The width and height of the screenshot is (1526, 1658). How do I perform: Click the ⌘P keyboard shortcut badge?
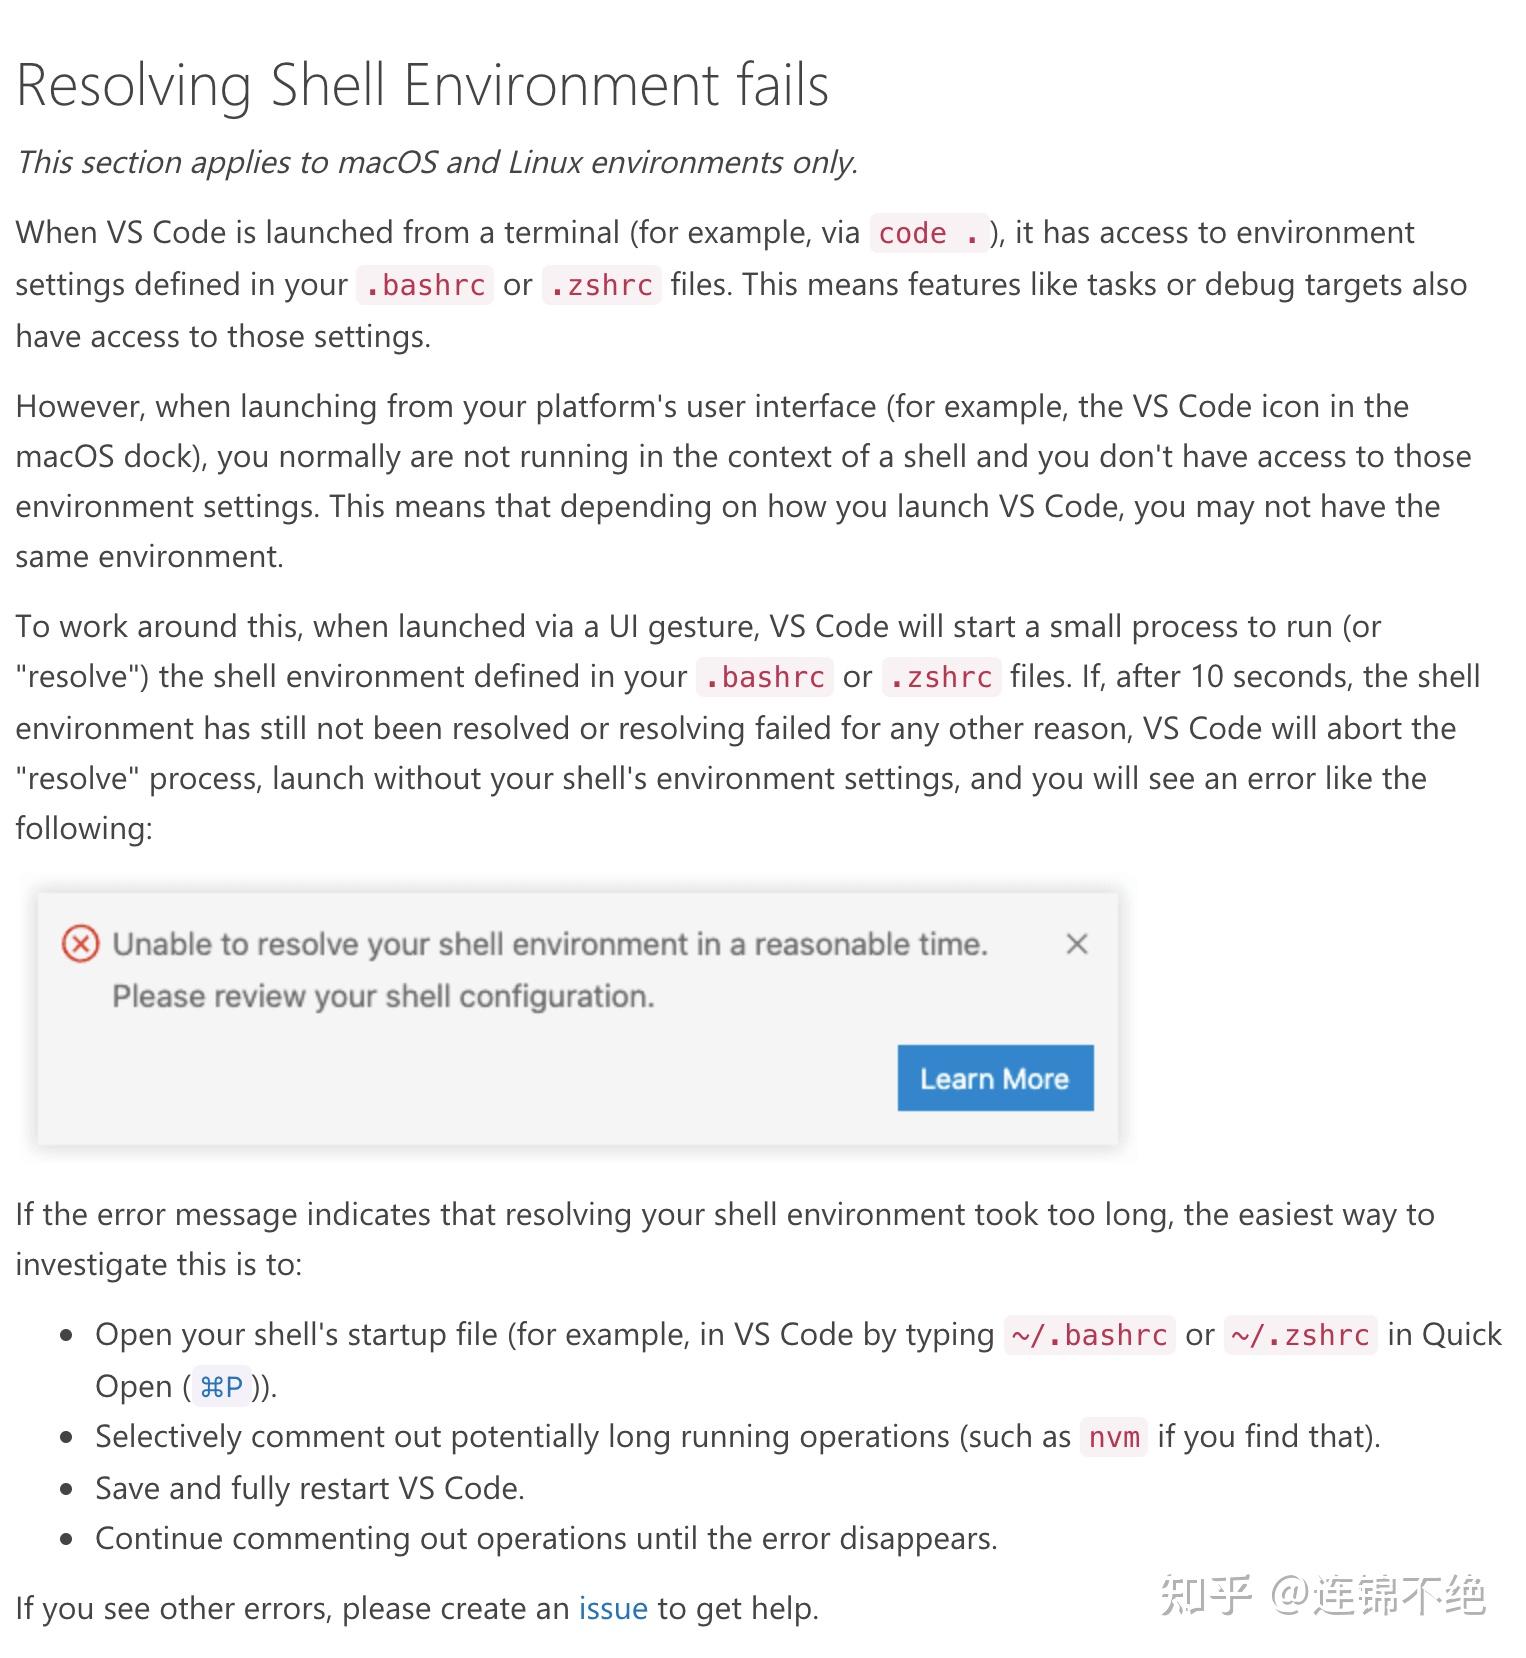[221, 1387]
